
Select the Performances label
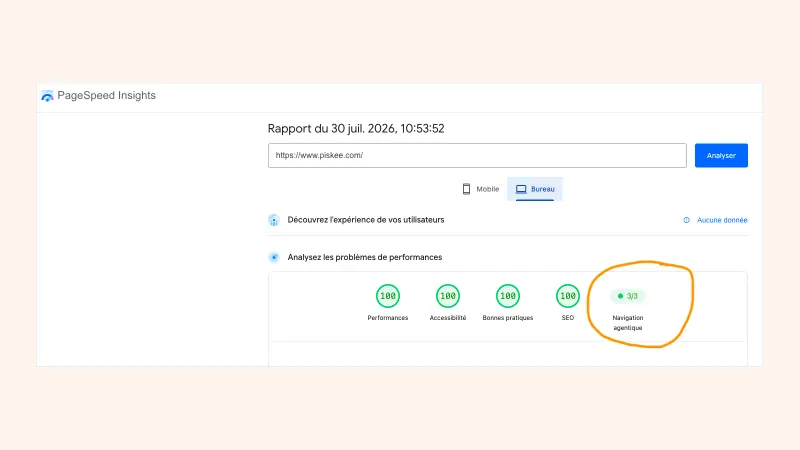coord(388,318)
